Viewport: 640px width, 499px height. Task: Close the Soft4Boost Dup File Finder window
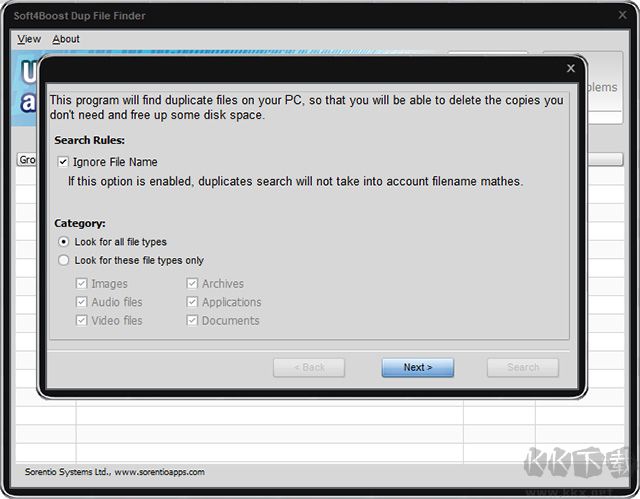[622, 15]
